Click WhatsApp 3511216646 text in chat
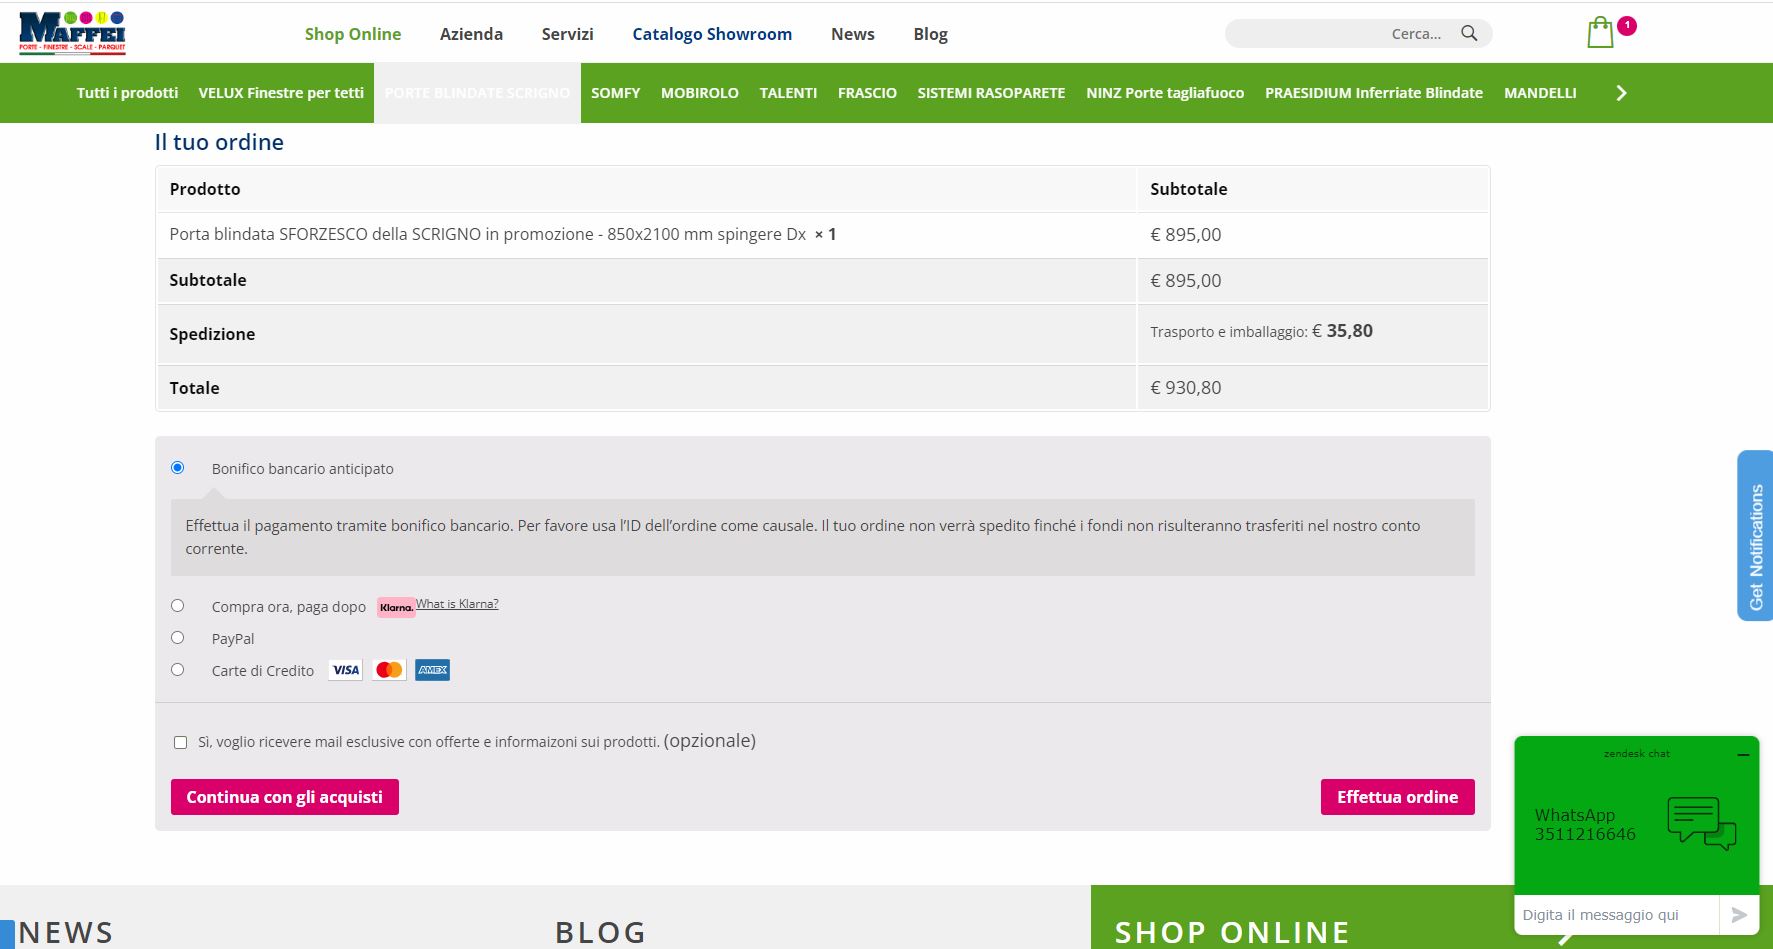Image resolution: width=1773 pixels, height=949 pixels. (x=1585, y=825)
